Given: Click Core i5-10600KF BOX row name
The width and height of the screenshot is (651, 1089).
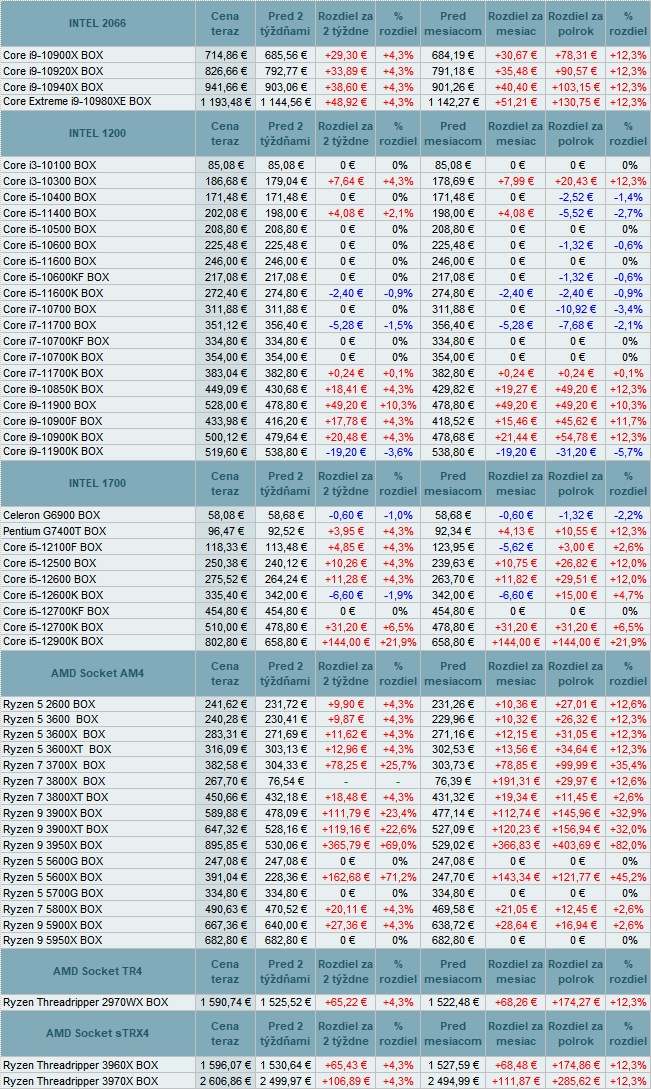Looking at the screenshot, I should 56,277.
